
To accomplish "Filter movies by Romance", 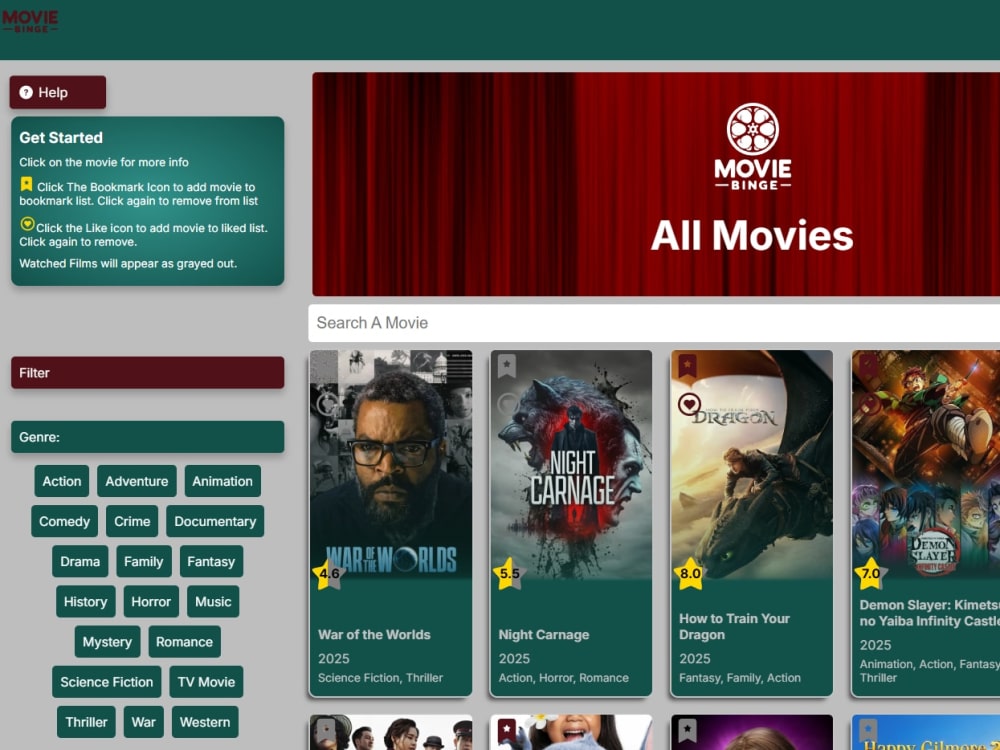I will (x=184, y=642).
